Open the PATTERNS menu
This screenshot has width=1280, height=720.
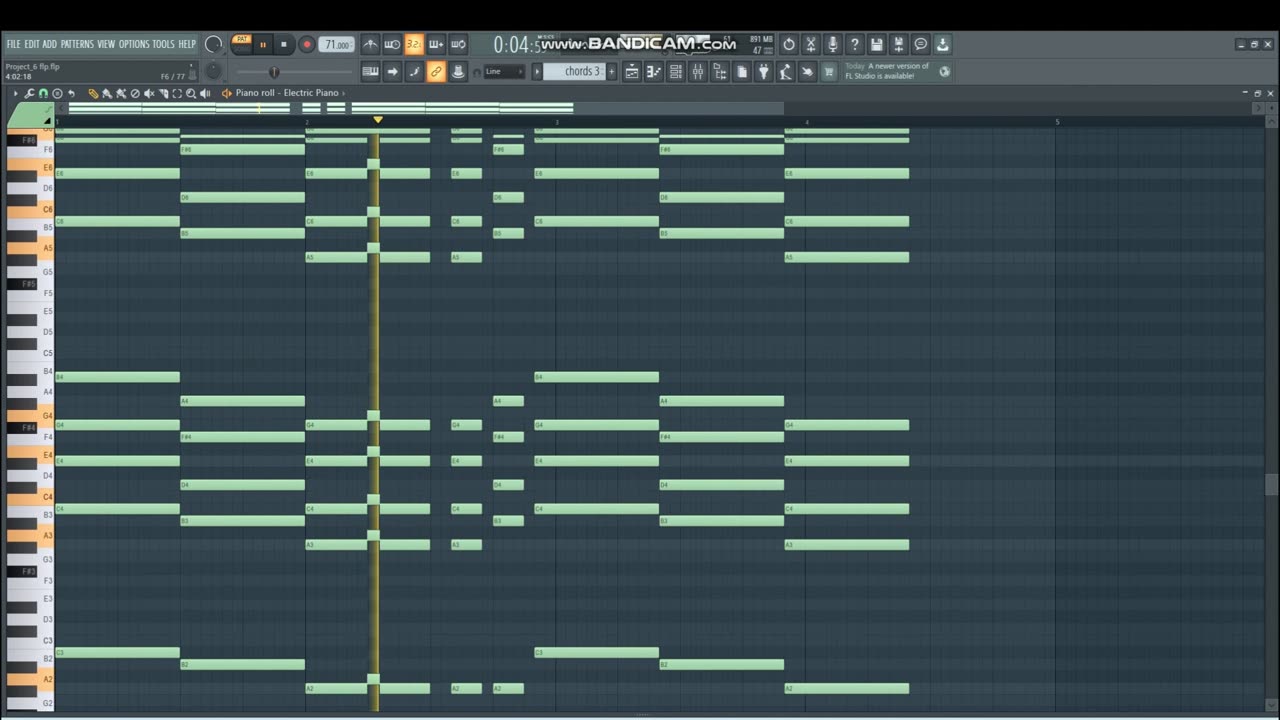[77, 44]
